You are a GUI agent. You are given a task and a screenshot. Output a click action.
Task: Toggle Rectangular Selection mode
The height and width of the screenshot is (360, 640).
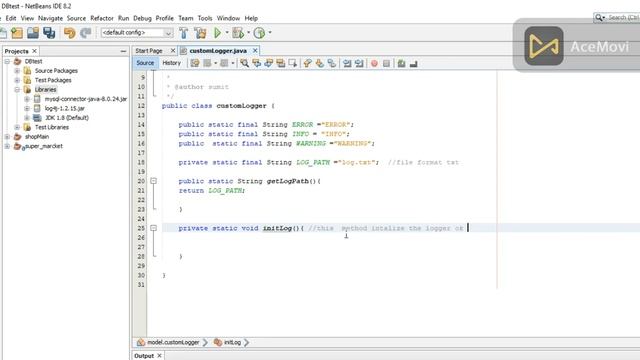293,63
